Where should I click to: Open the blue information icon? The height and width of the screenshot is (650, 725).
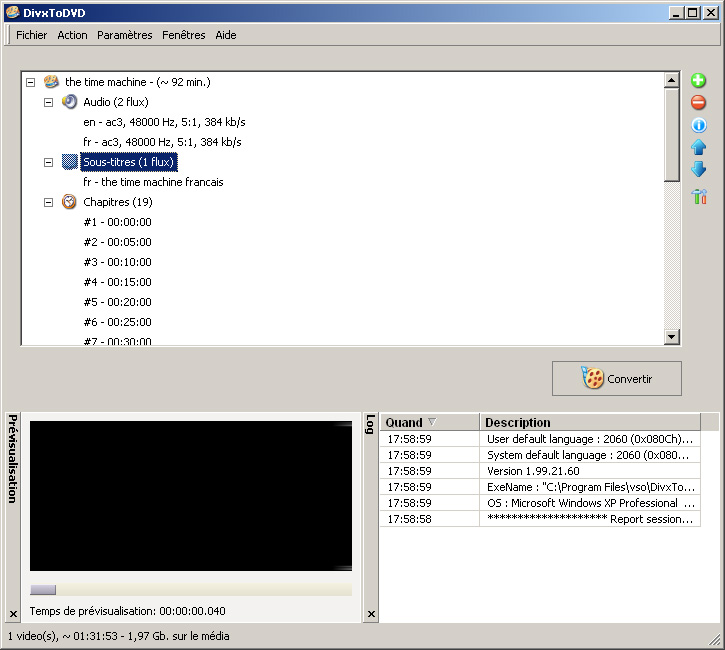point(699,125)
